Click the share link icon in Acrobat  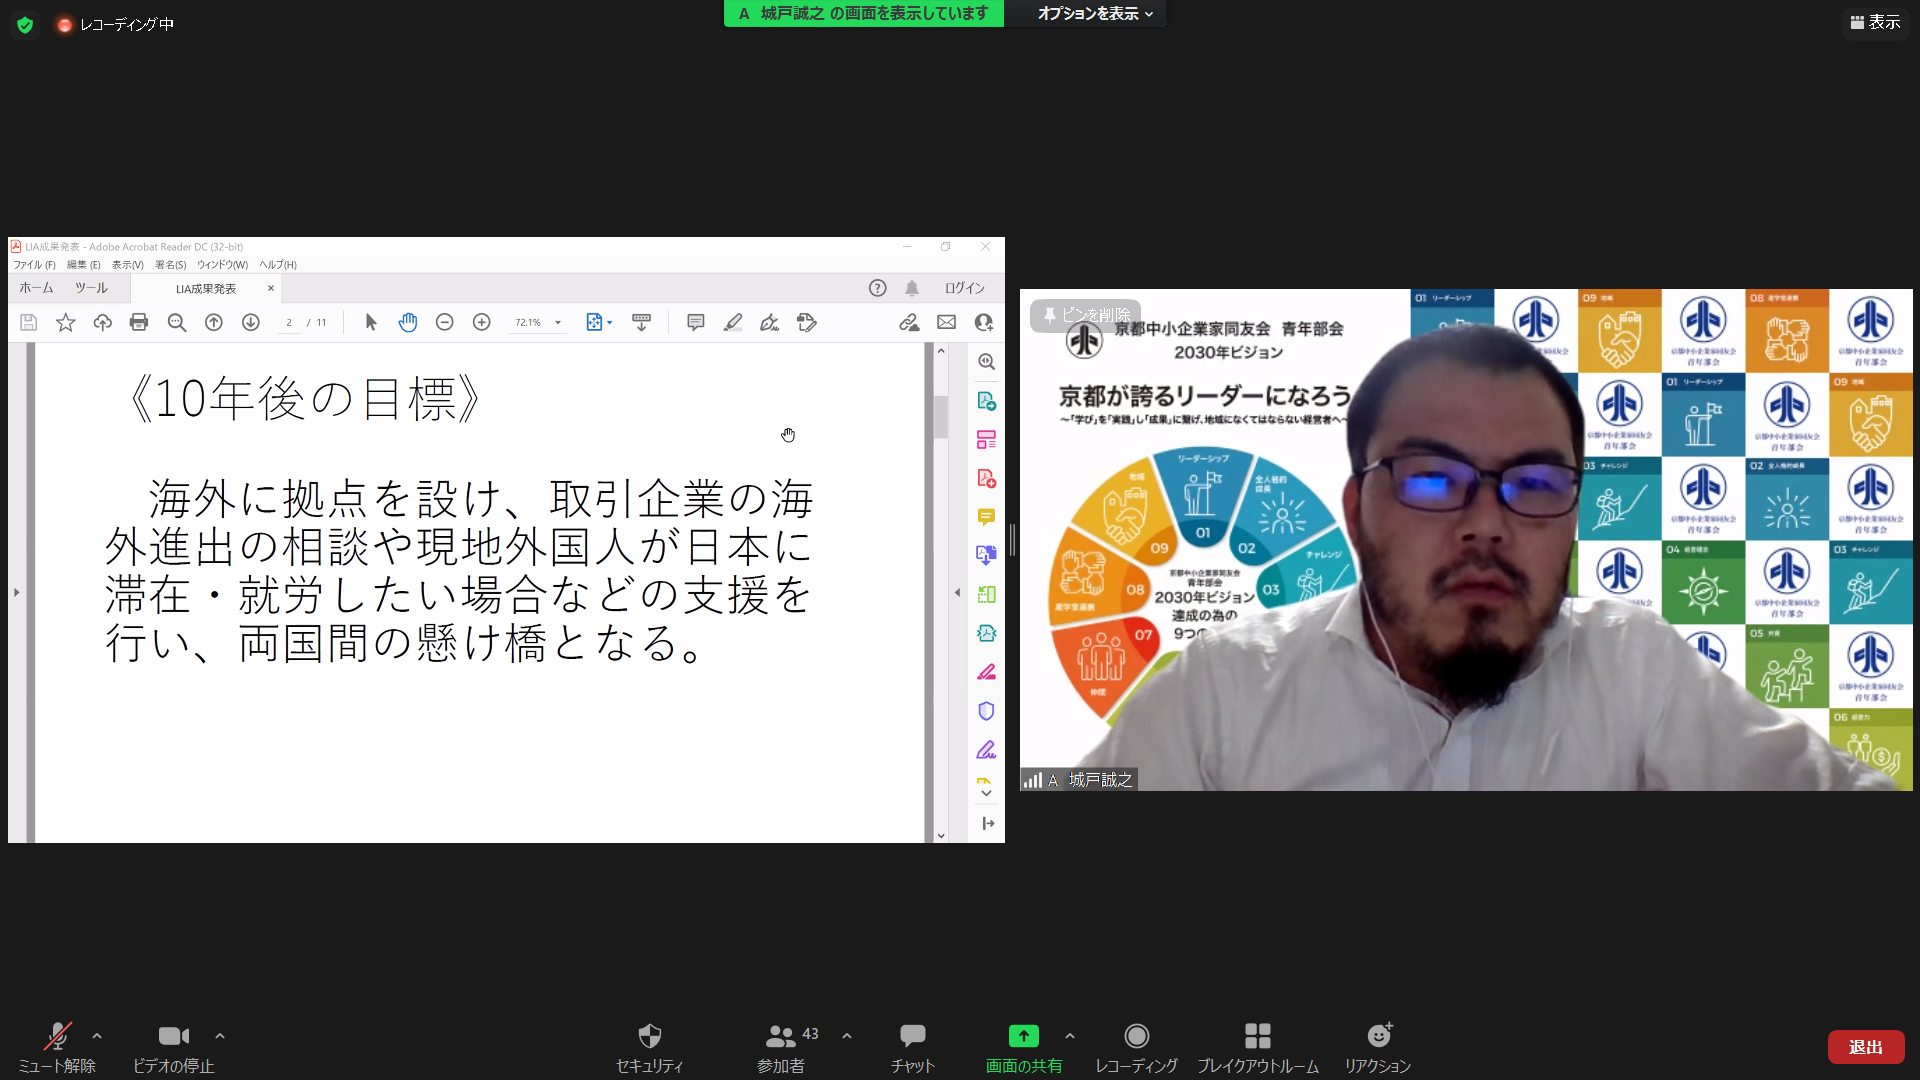[909, 322]
